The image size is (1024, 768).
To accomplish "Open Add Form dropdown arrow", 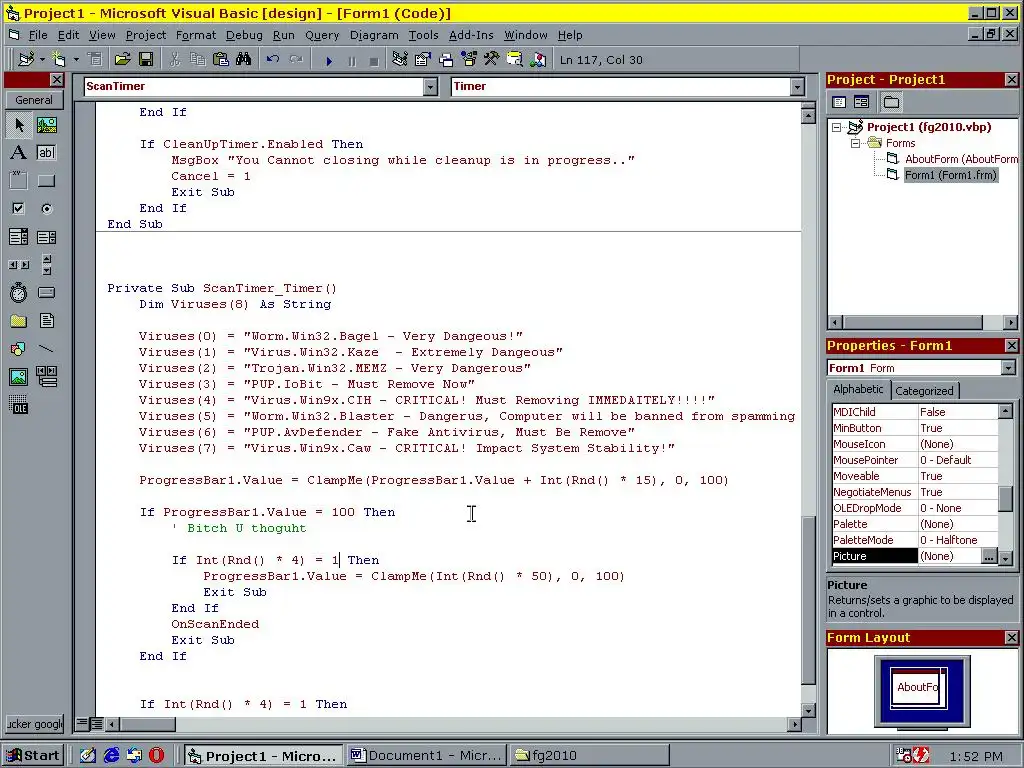I will [76, 60].
